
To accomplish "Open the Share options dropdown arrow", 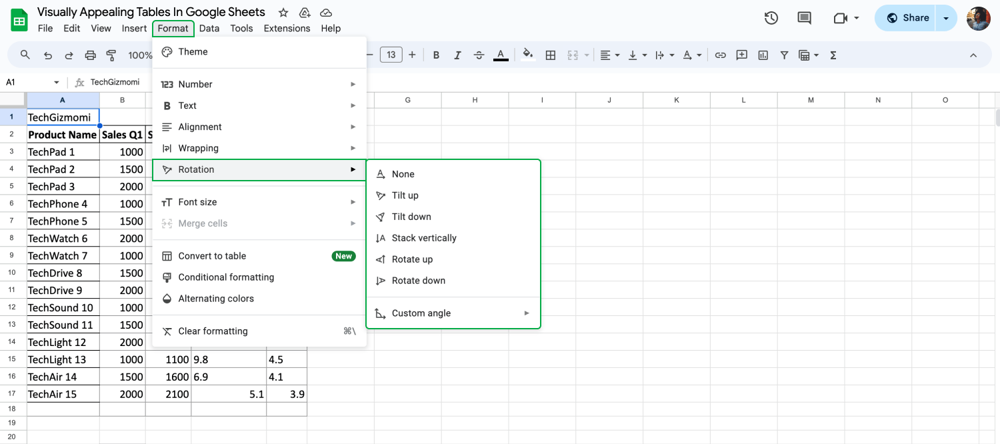I will pos(946,18).
